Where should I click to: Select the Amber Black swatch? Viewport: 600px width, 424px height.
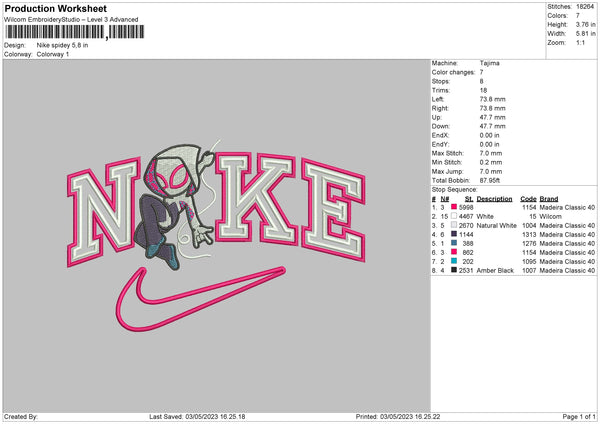(454, 270)
